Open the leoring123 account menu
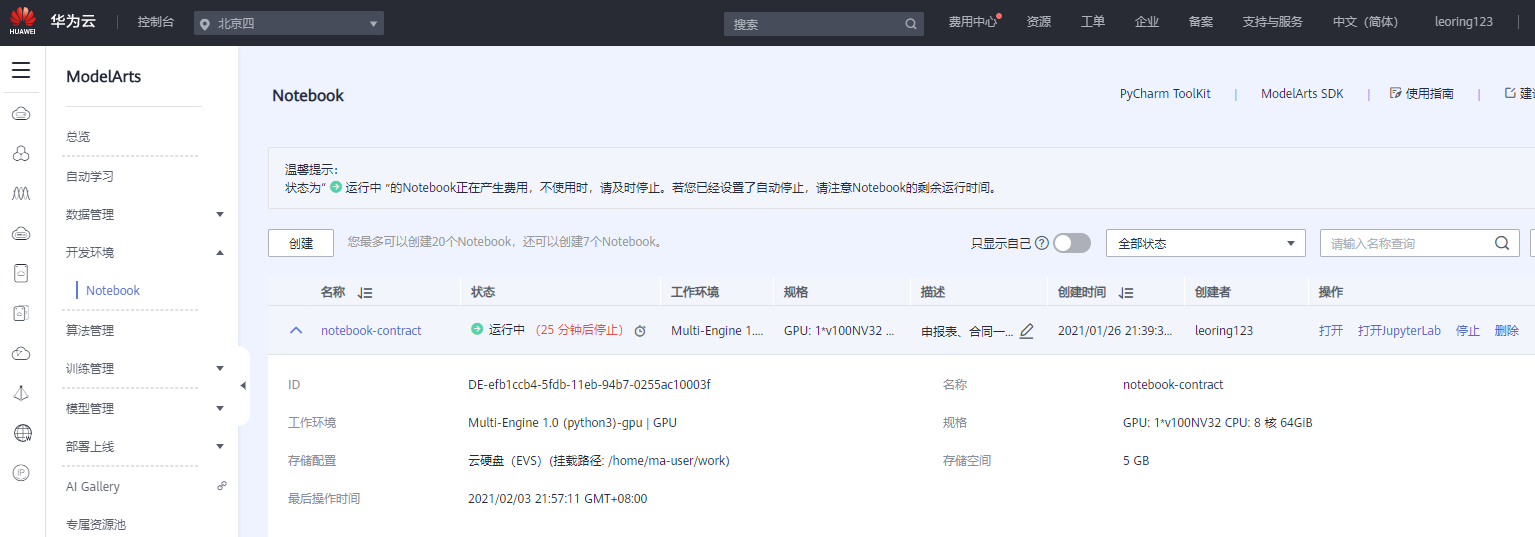 pyautogui.click(x=1464, y=22)
